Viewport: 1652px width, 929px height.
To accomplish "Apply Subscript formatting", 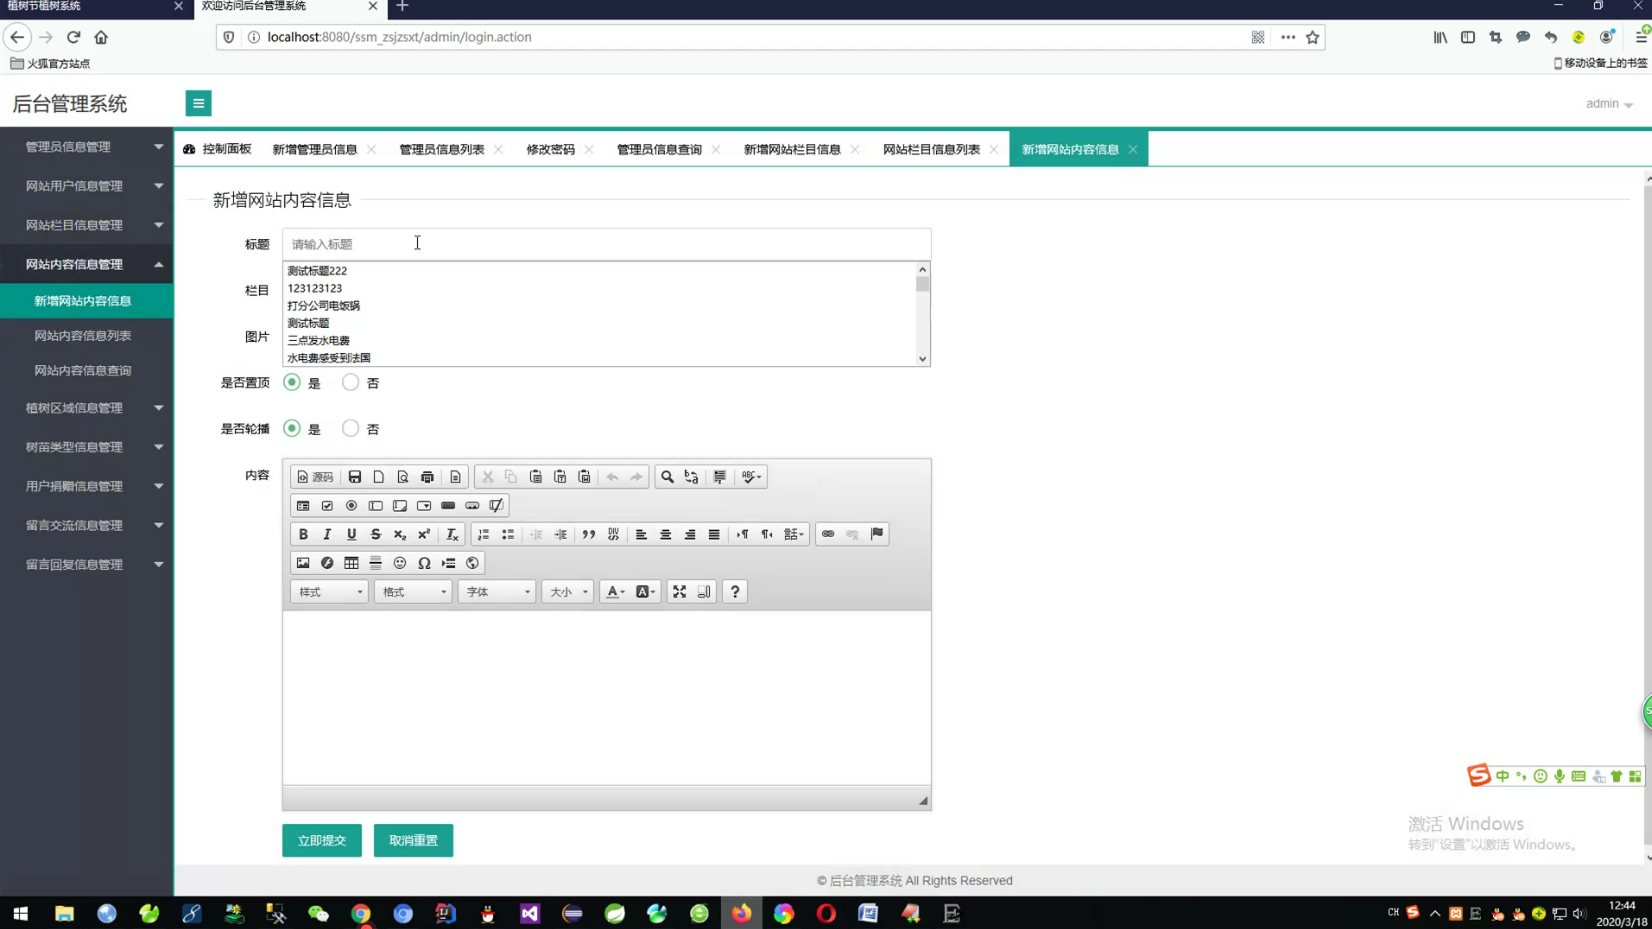I will coord(400,534).
